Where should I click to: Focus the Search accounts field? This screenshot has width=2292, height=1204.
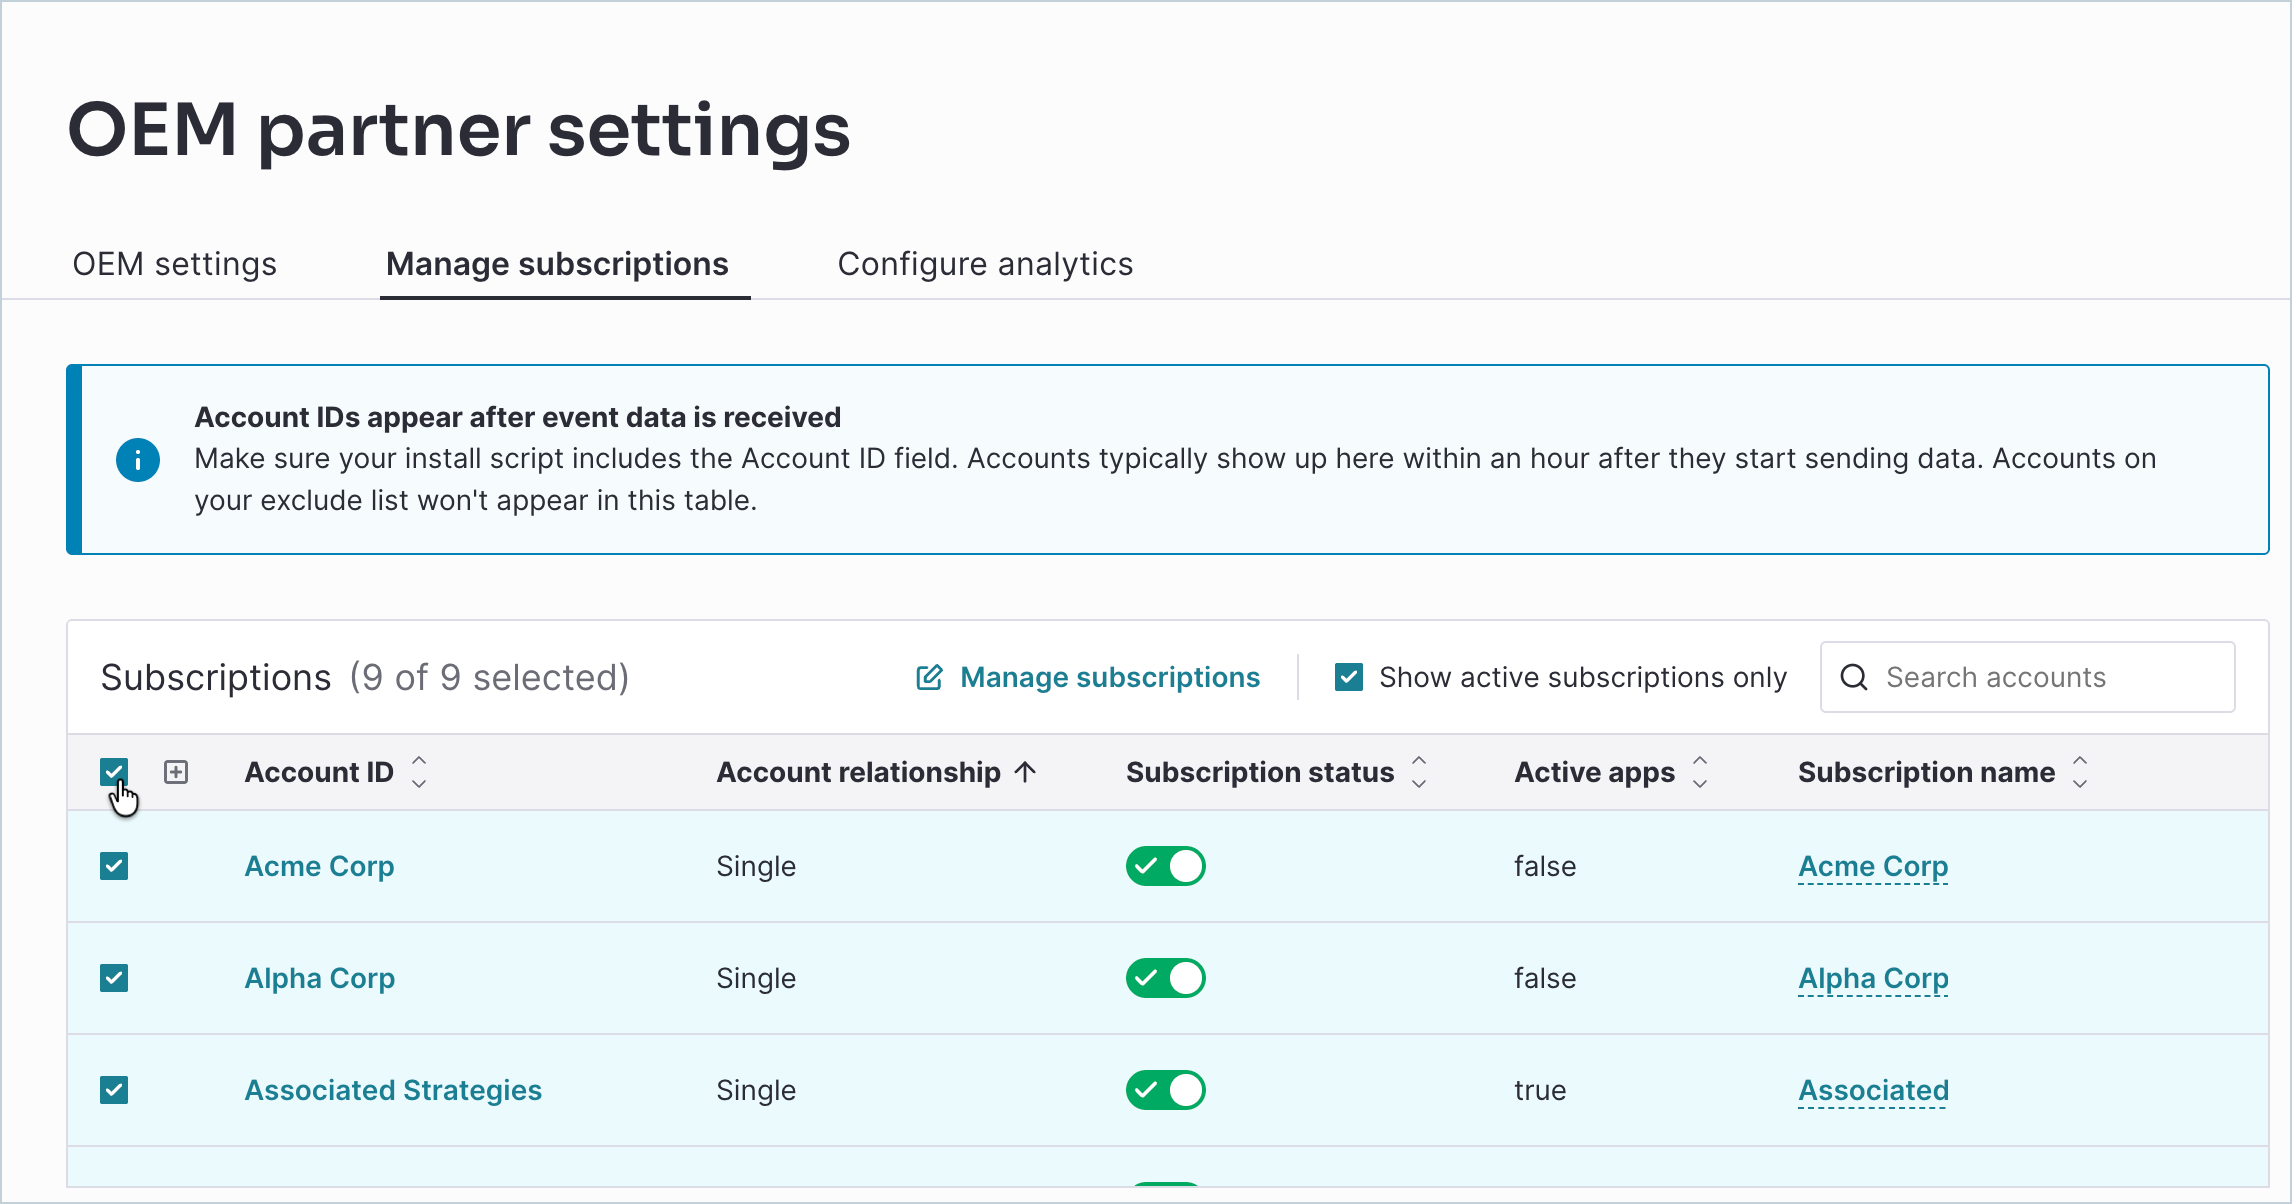(x=2028, y=677)
